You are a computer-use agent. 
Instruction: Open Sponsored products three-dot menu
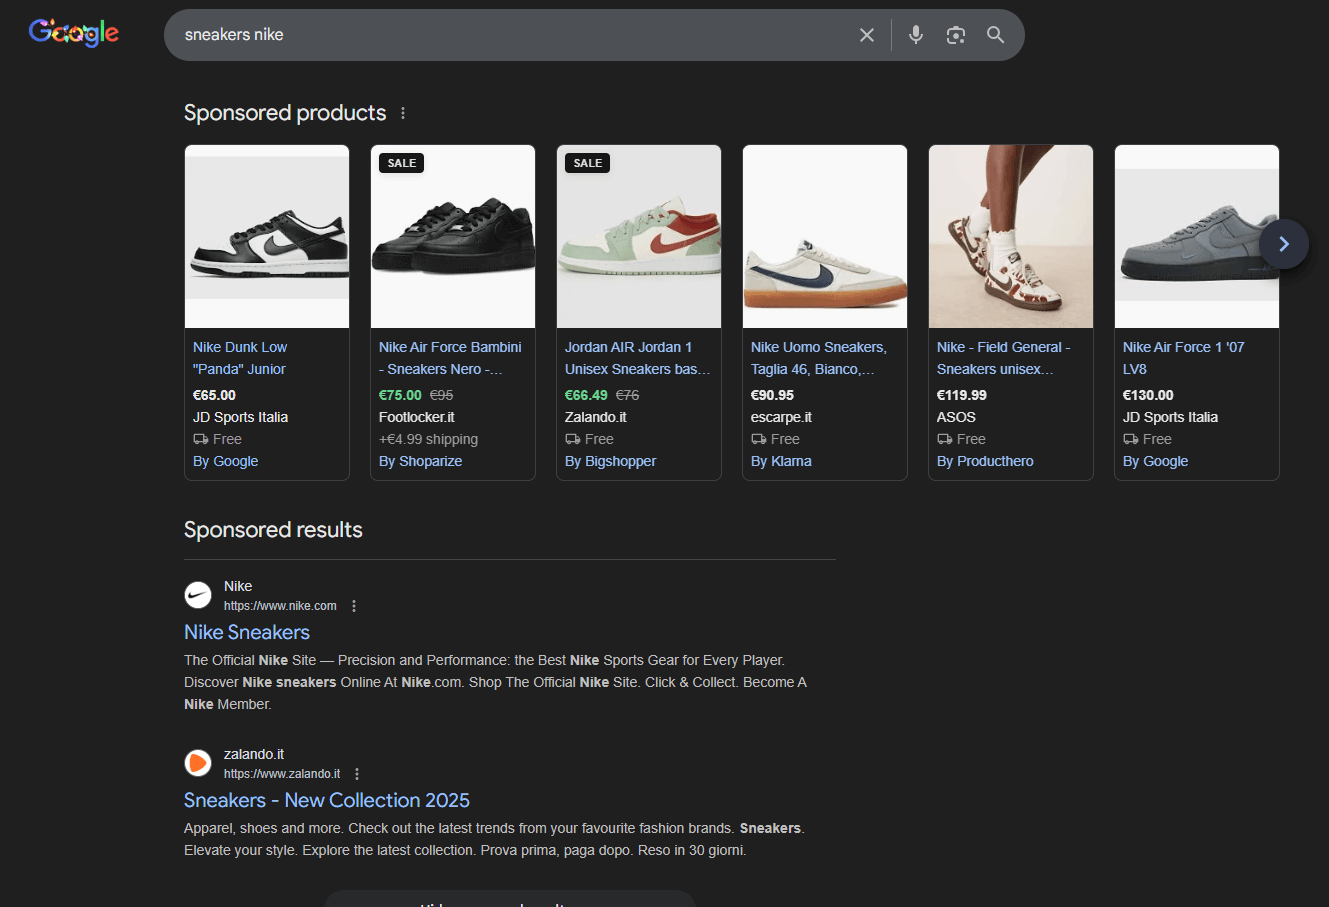(x=403, y=113)
